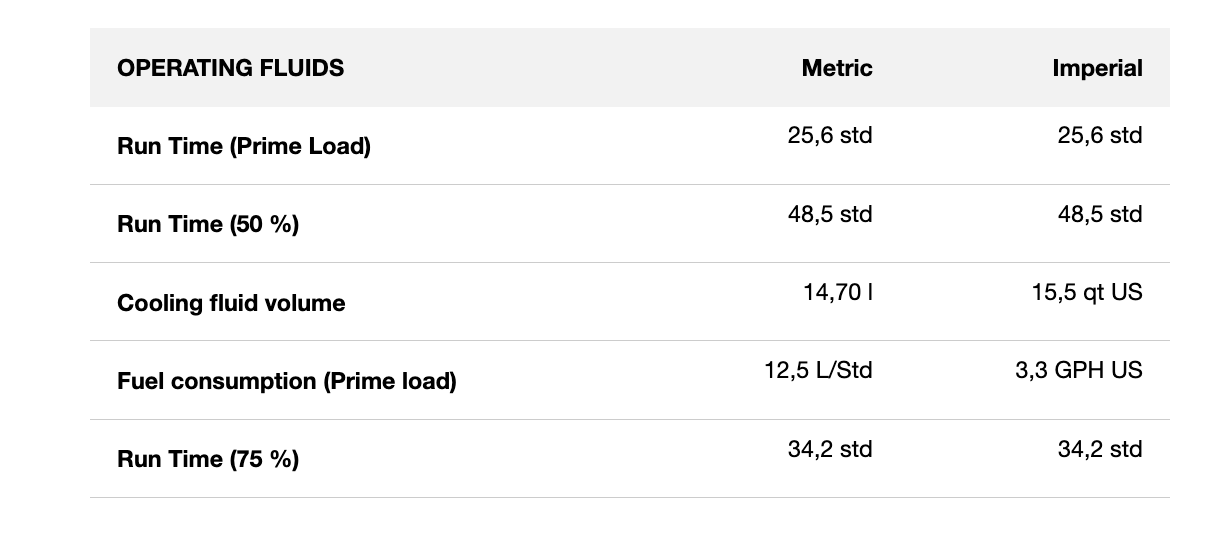Image resolution: width=1232 pixels, height=536 pixels.
Task: Select the Metric column header
Action: [x=836, y=68]
